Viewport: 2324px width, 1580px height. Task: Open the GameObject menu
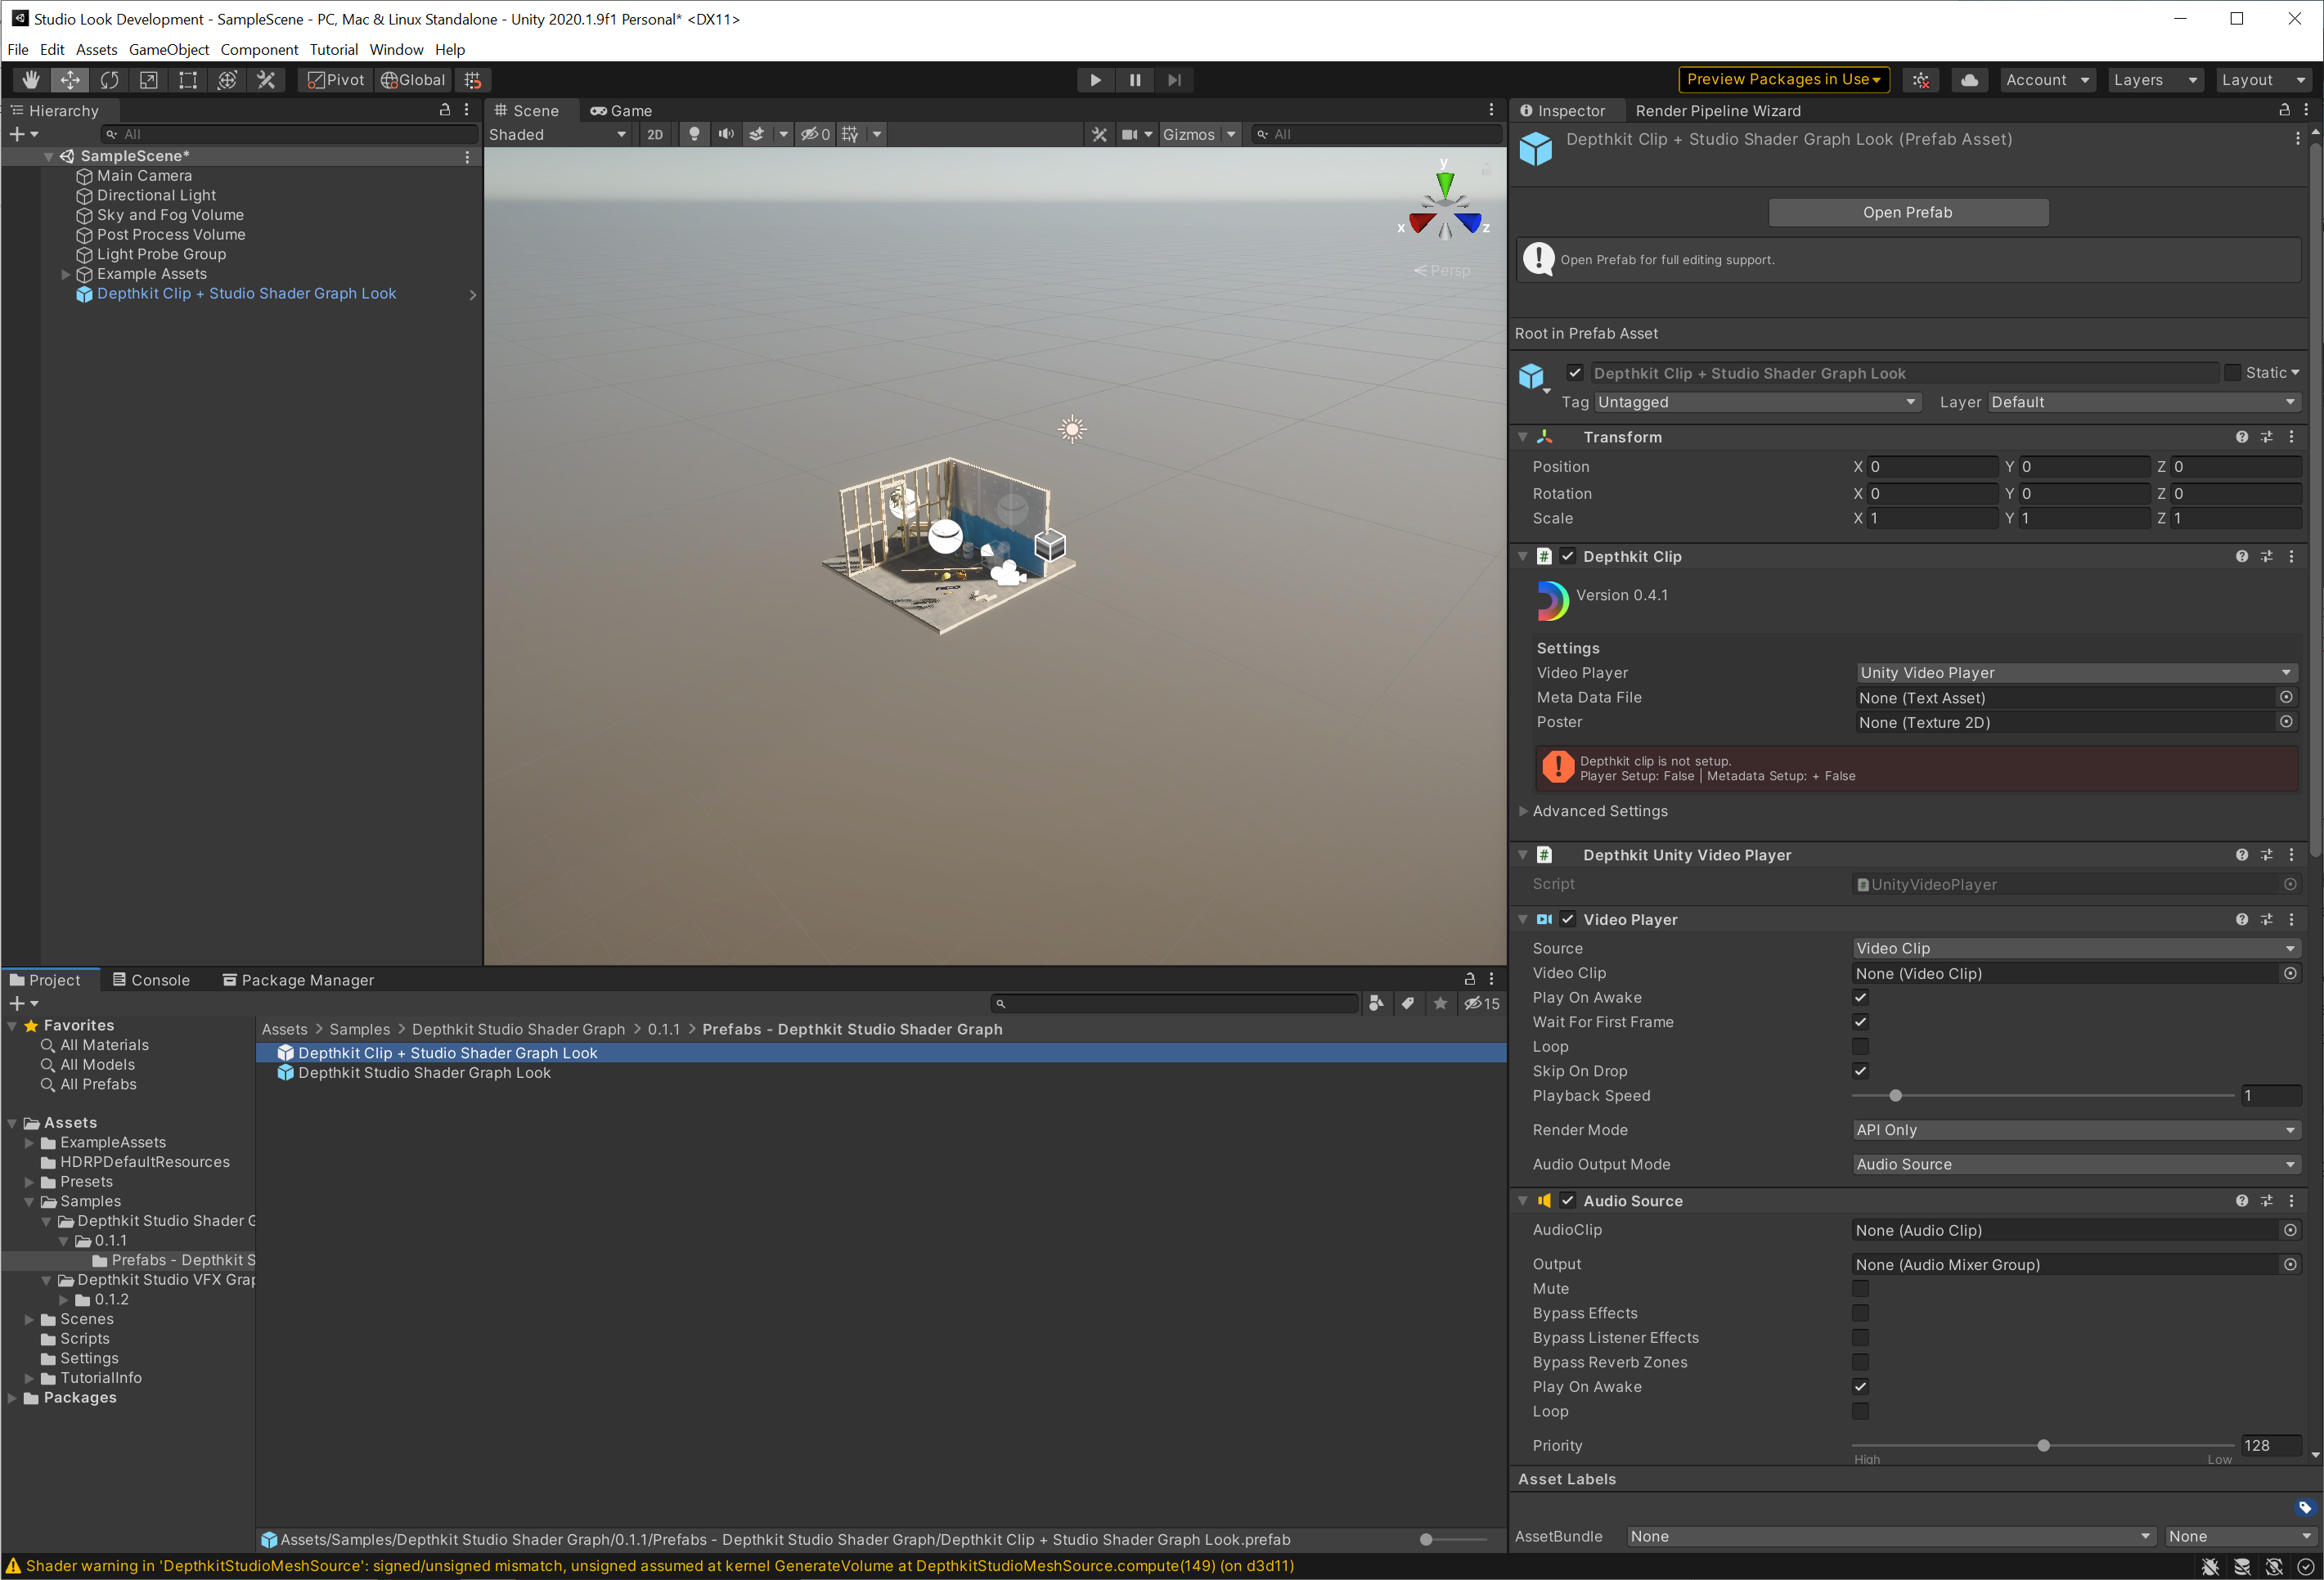coord(168,49)
